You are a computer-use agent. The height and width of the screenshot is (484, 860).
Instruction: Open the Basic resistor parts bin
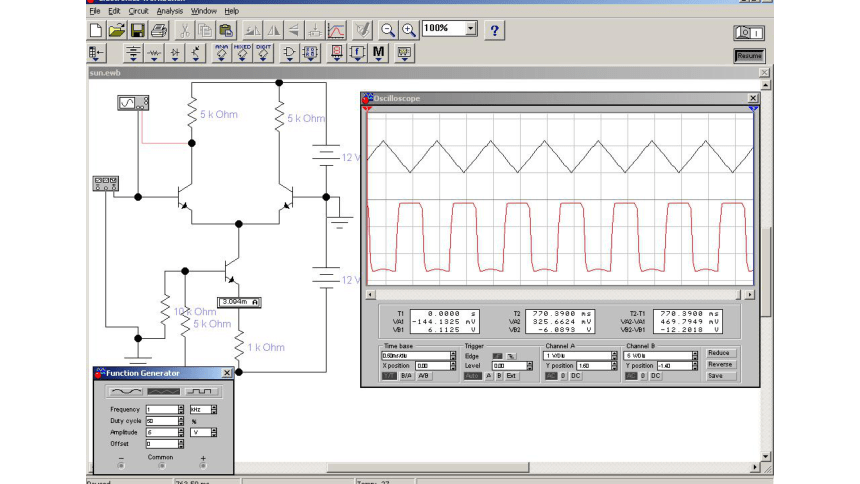click(x=154, y=53)
